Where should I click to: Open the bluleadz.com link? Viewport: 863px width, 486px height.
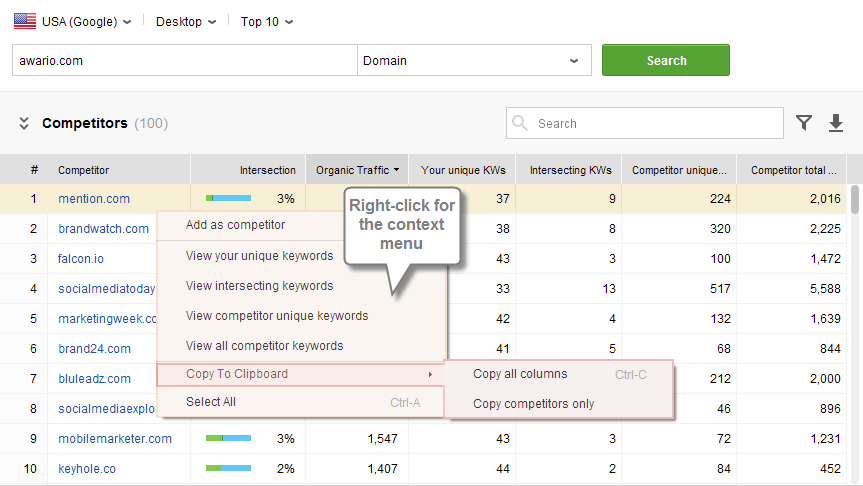pos(95,379)
